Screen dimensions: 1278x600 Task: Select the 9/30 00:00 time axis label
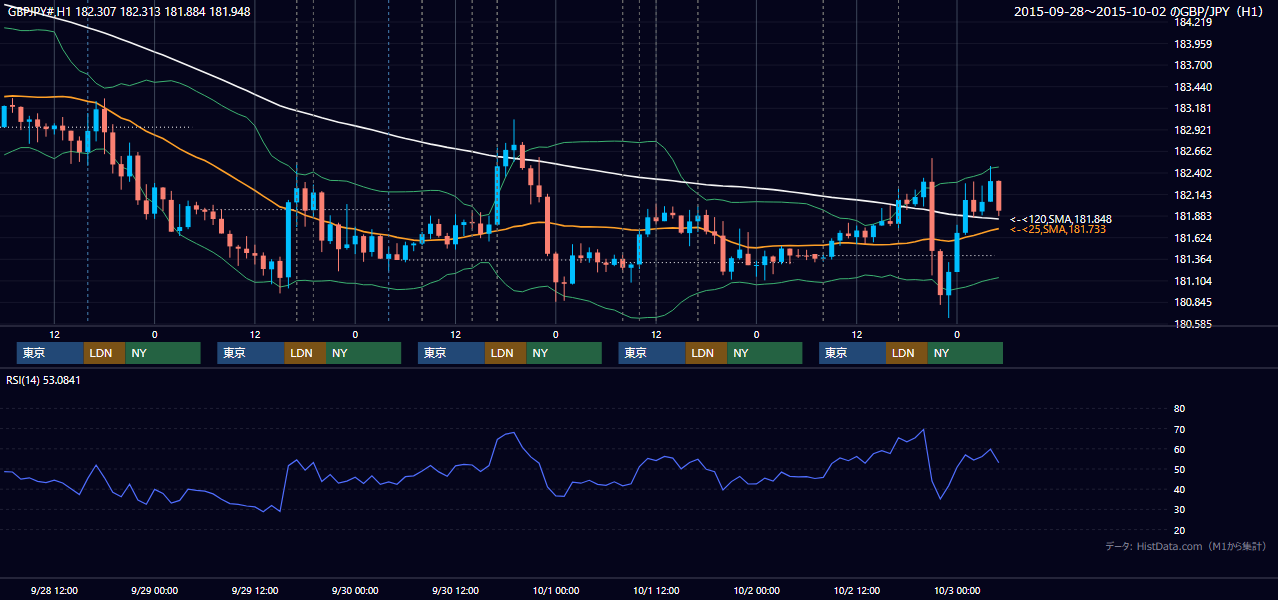[x=355, y=590]
